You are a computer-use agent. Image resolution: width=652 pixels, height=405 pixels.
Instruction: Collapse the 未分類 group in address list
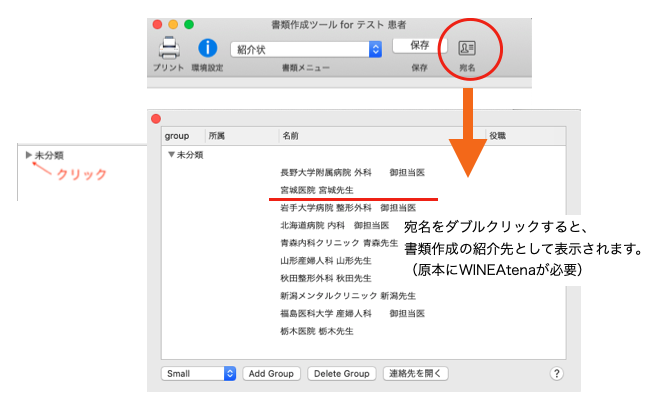(170, 155)
